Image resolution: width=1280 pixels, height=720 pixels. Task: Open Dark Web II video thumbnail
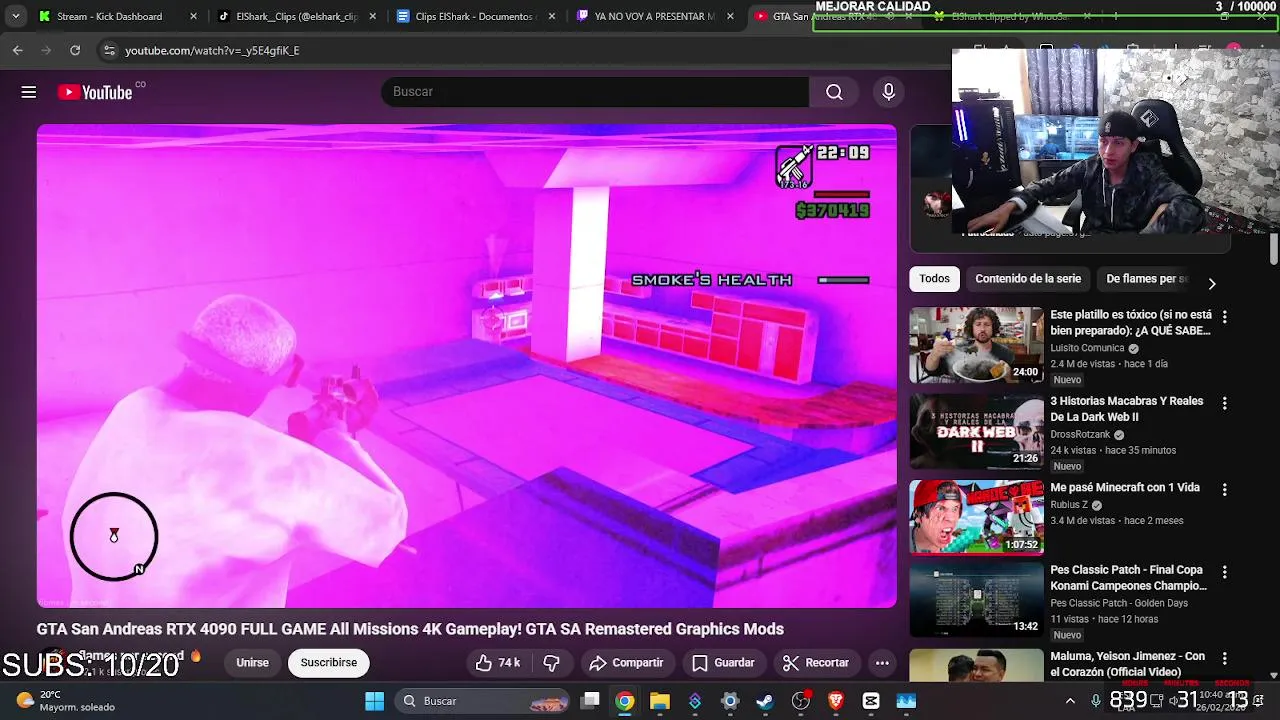point(976,432)
